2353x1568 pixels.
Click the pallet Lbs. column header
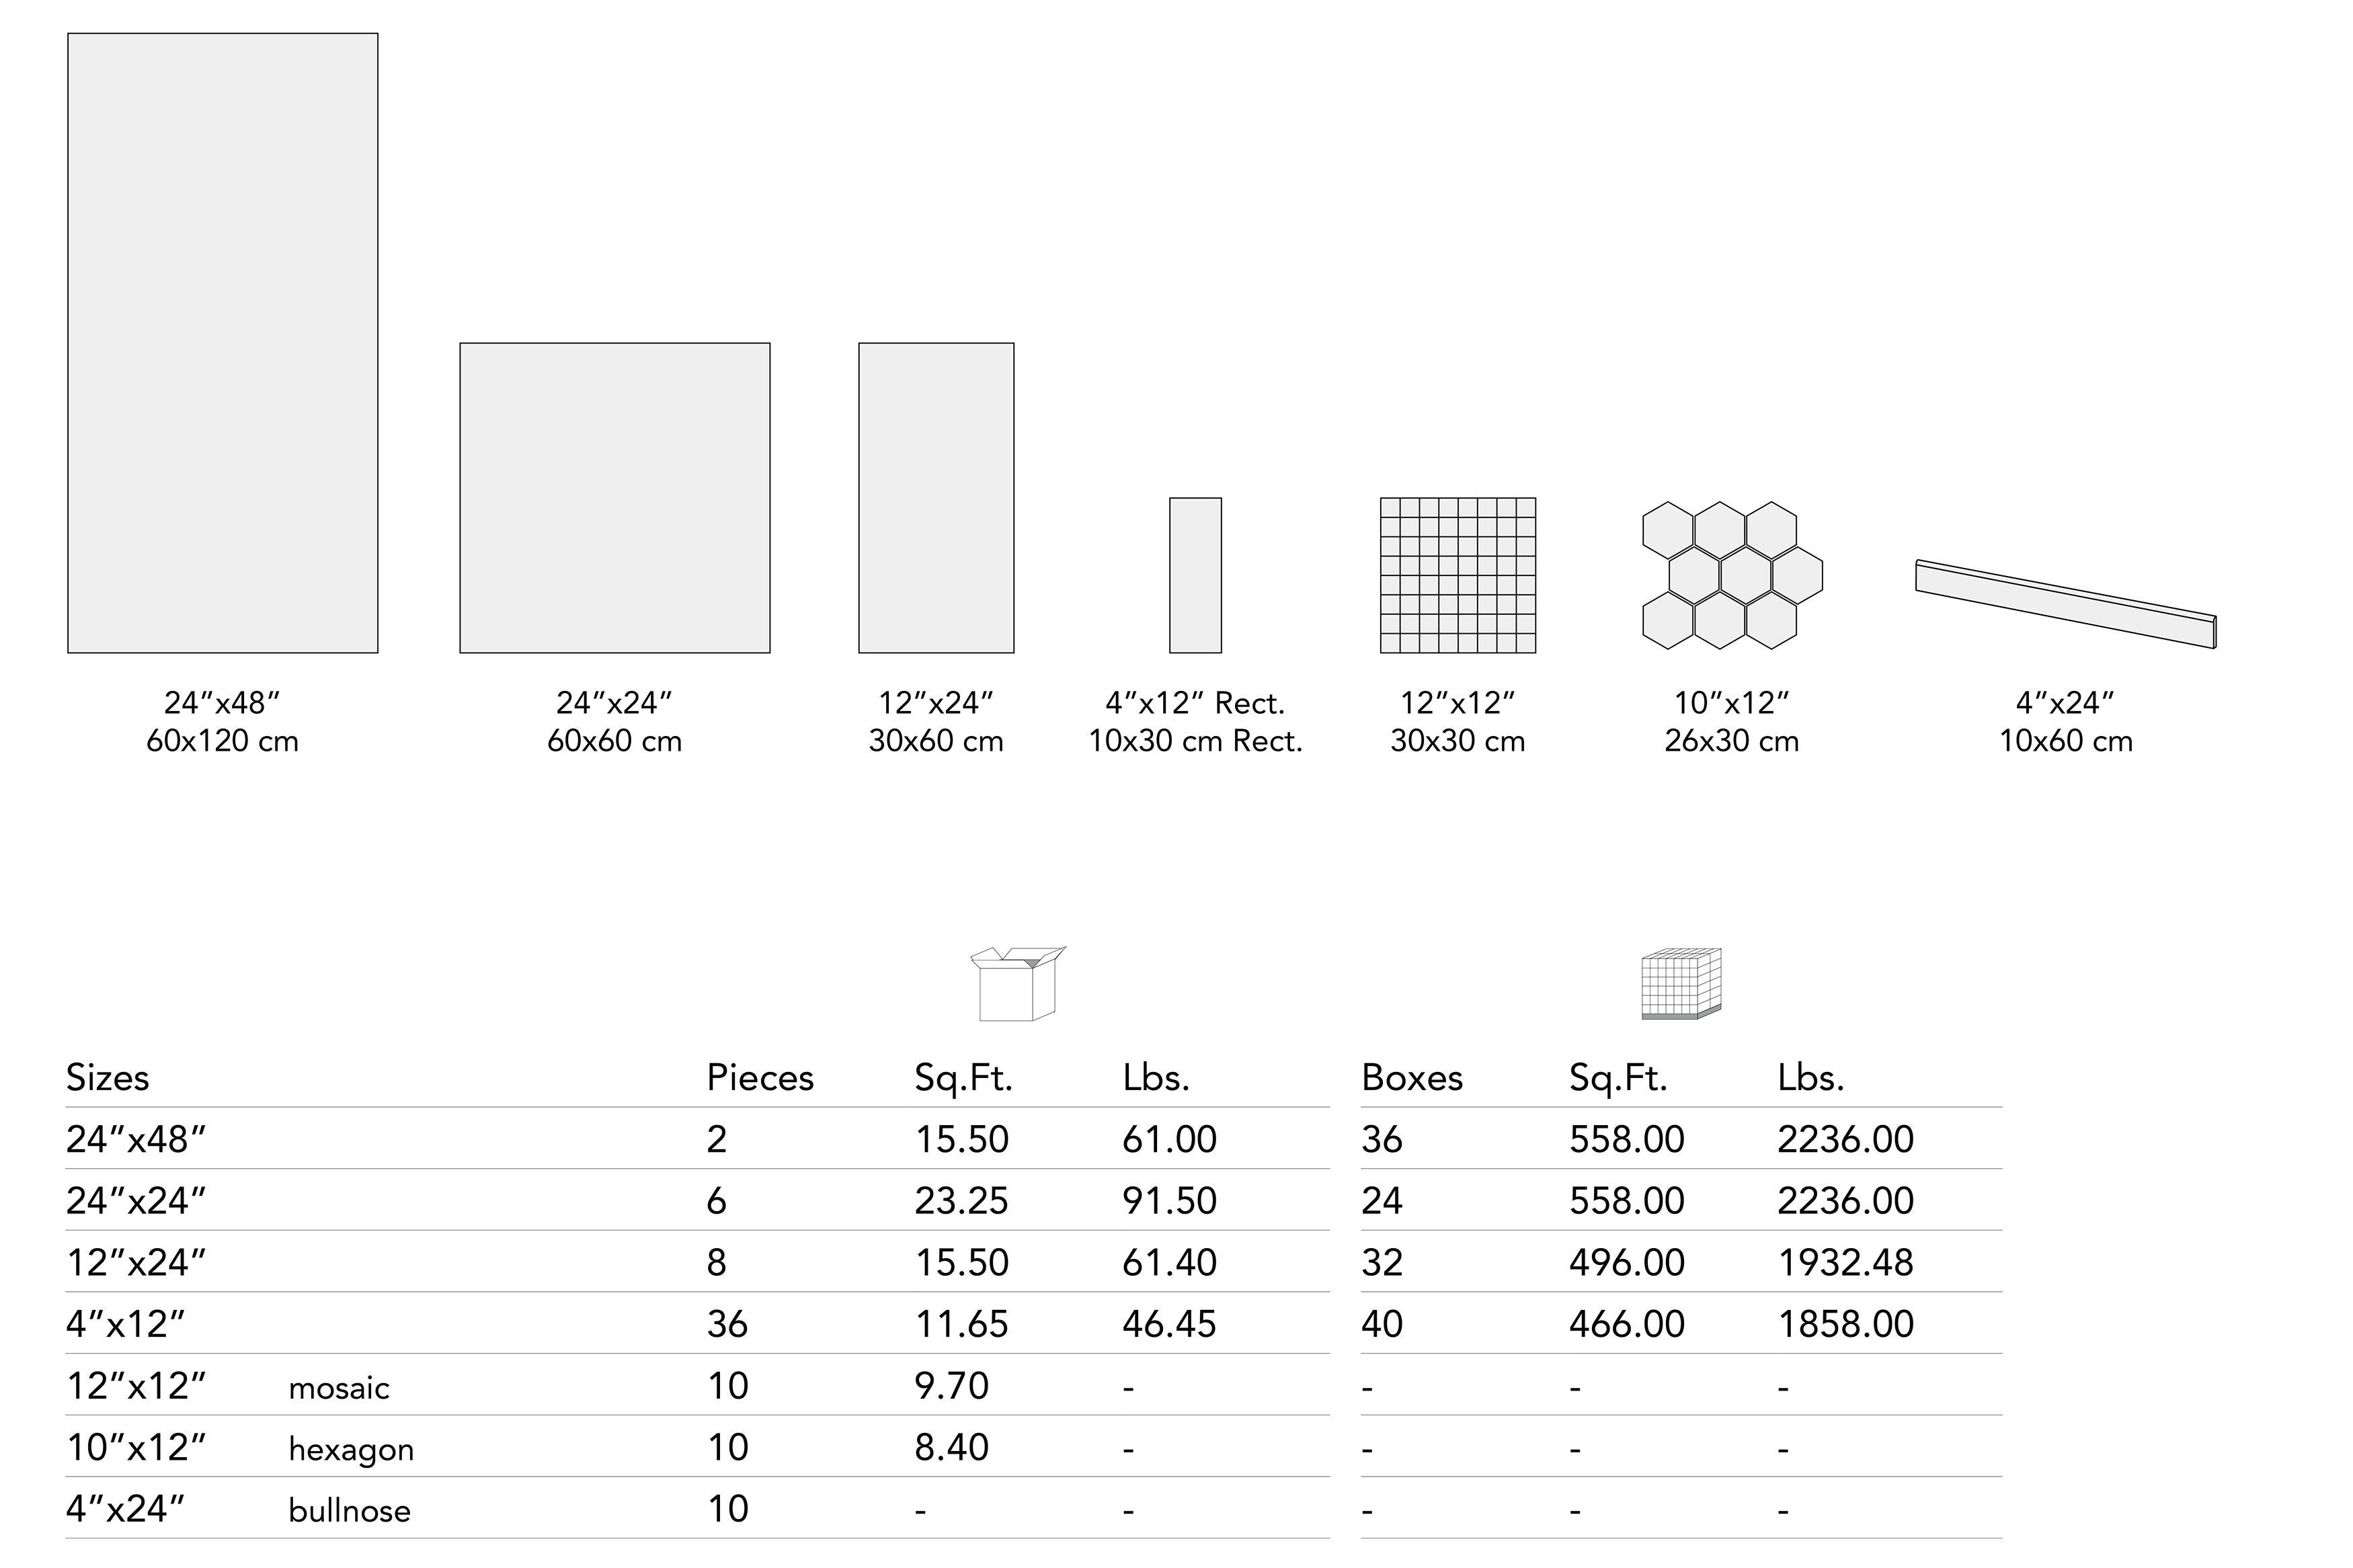[x=1809, y=1078]
